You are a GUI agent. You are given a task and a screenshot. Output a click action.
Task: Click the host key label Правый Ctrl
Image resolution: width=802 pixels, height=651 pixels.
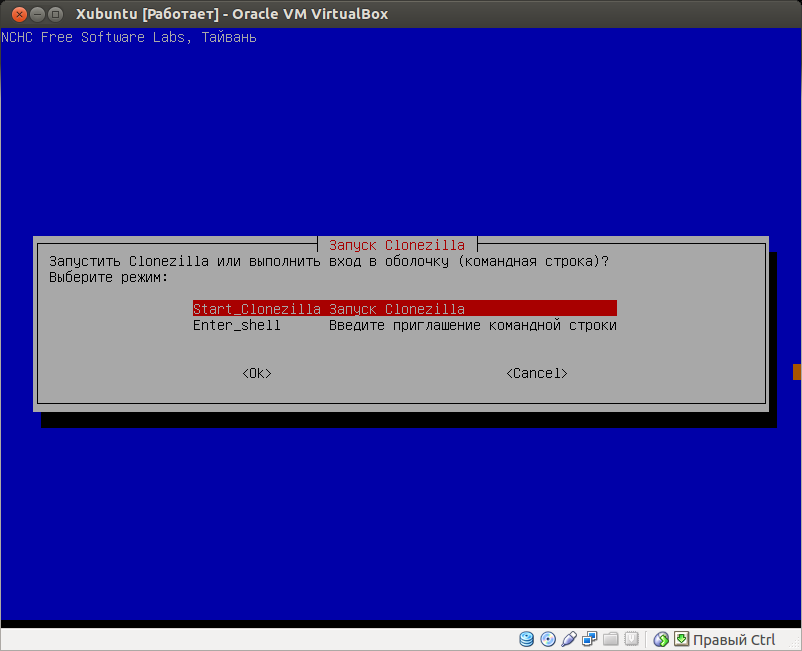[x=734, y=640]
